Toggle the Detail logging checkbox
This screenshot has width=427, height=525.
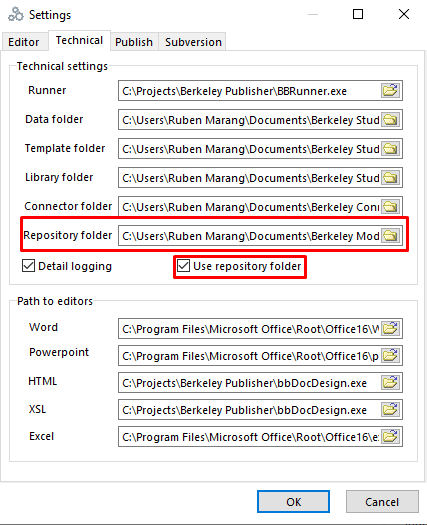(28, 266)
